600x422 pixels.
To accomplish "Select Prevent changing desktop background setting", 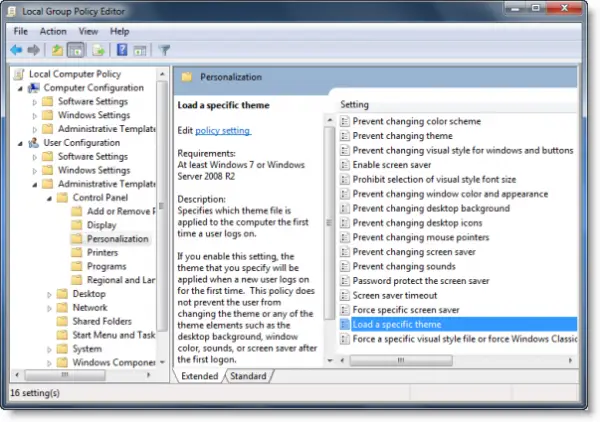I will tap(431, 209).
